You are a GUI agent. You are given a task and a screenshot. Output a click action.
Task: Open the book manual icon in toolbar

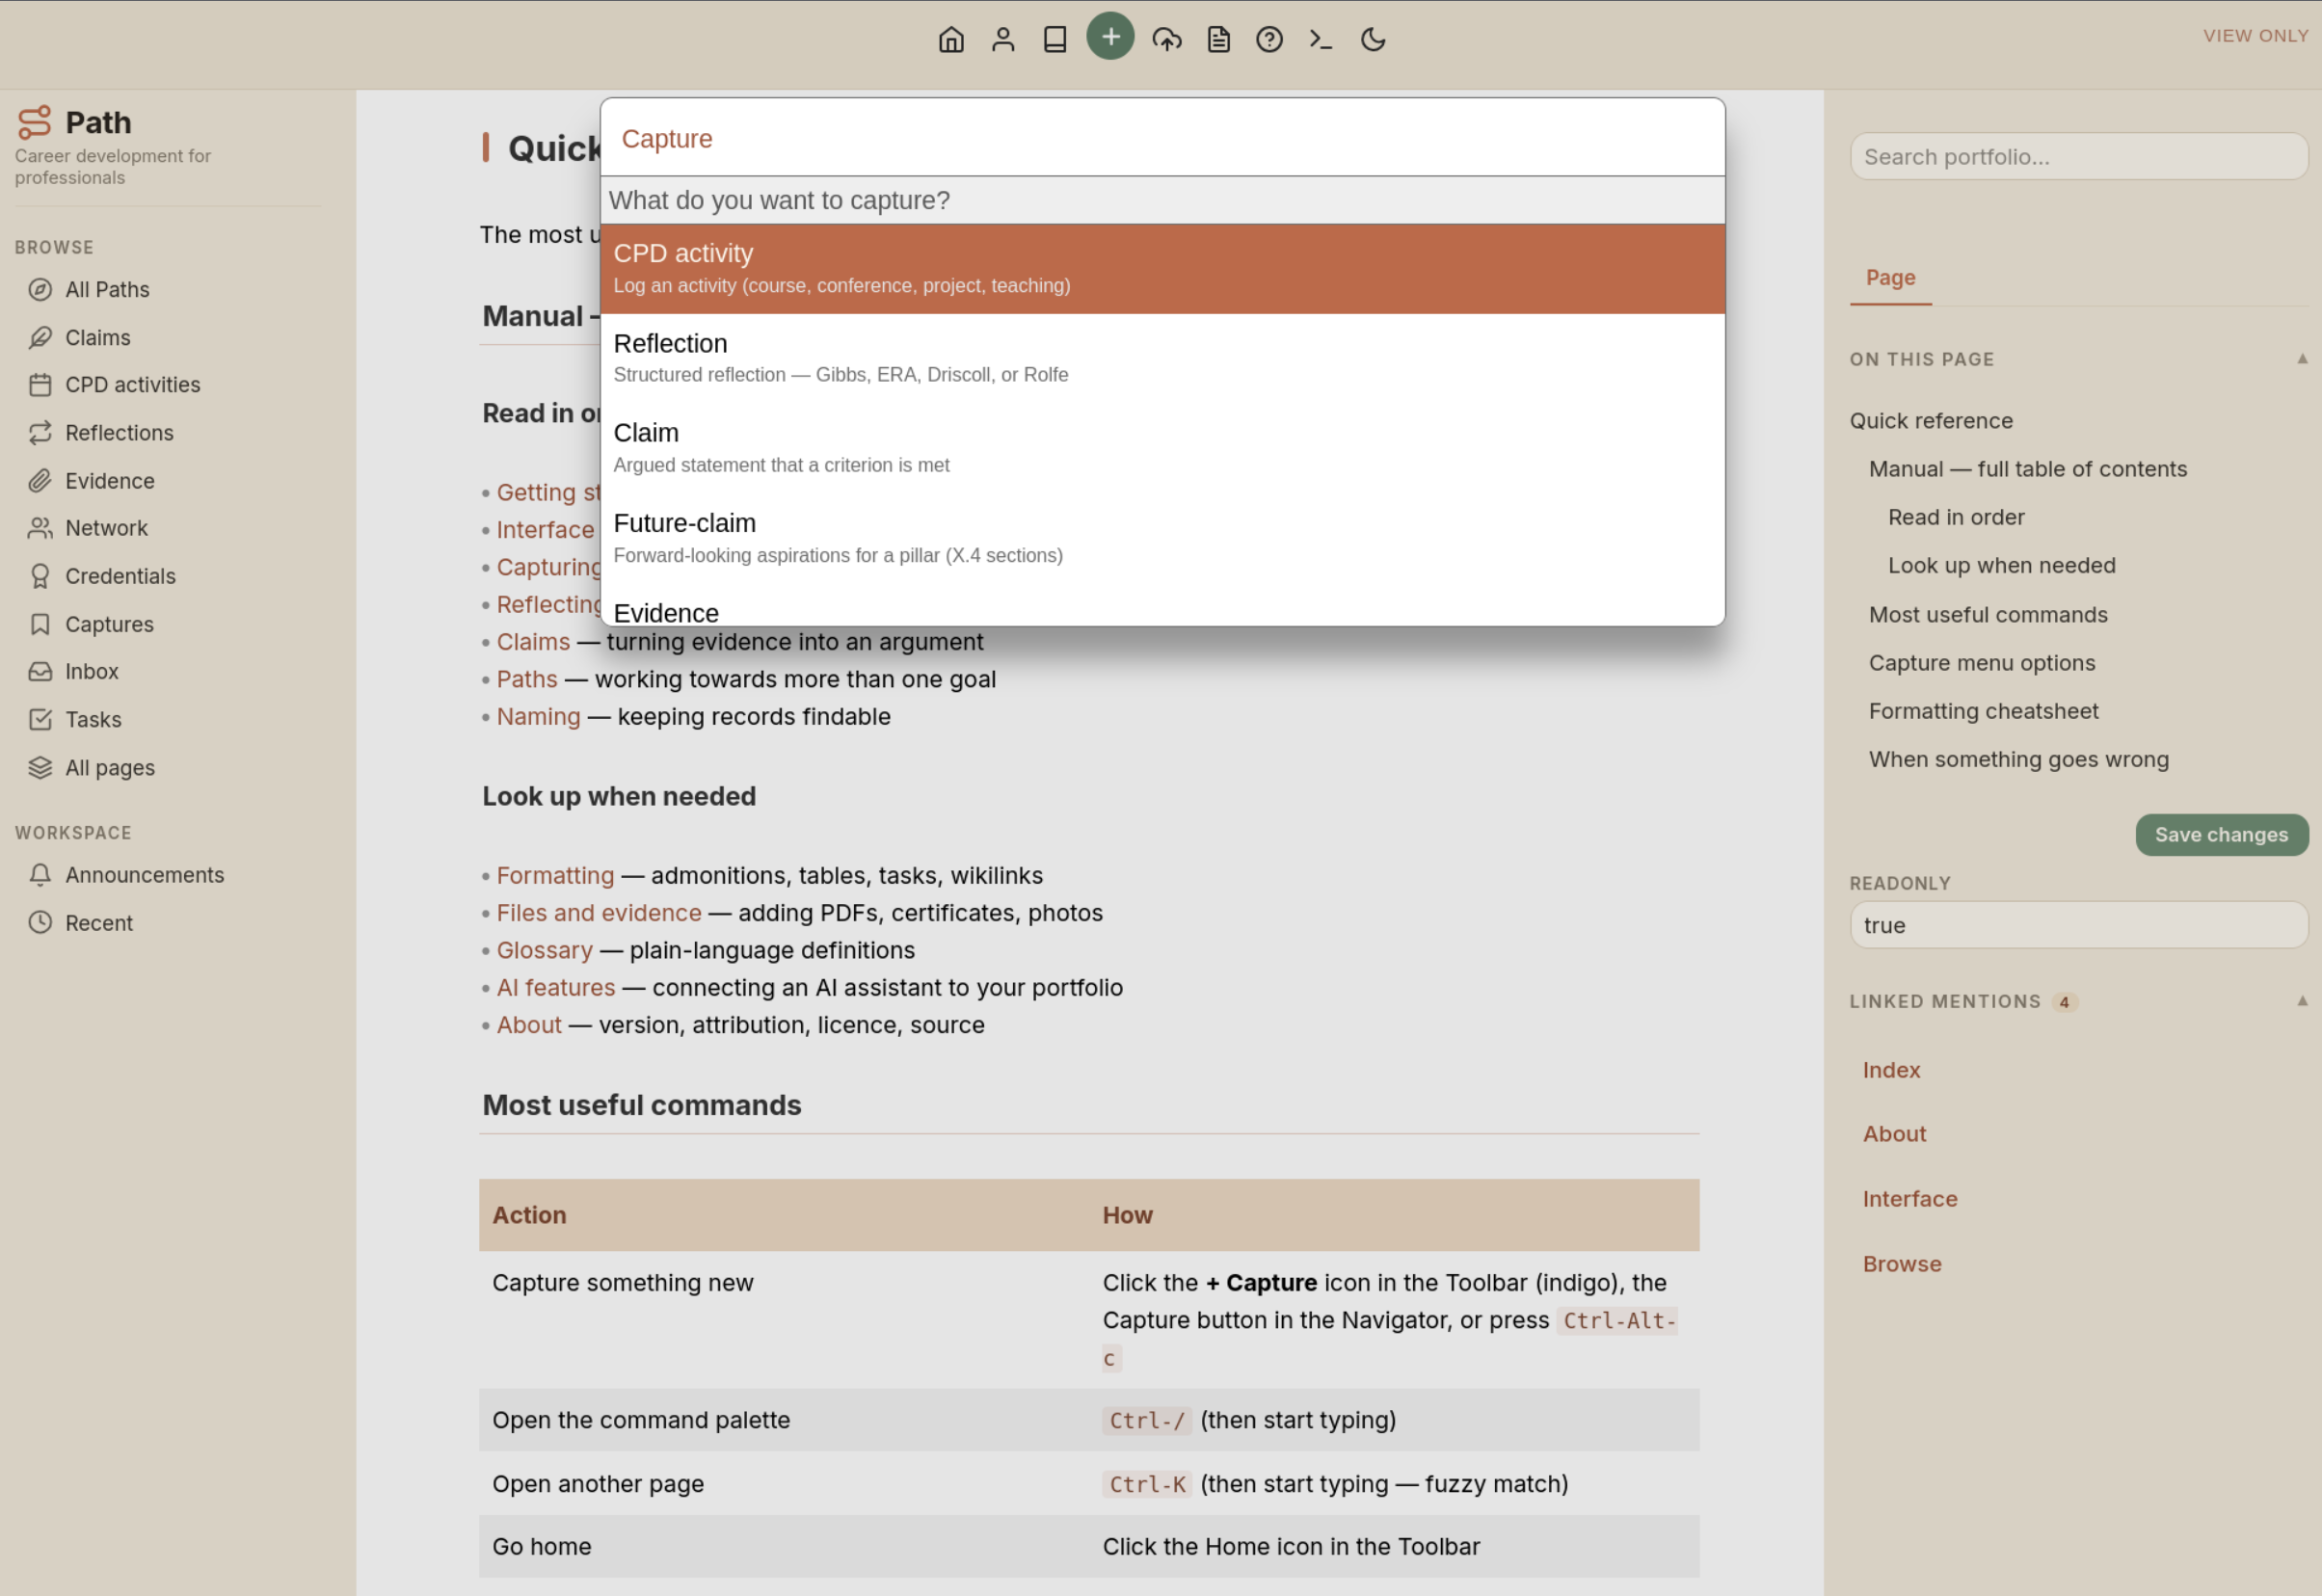1055,39
